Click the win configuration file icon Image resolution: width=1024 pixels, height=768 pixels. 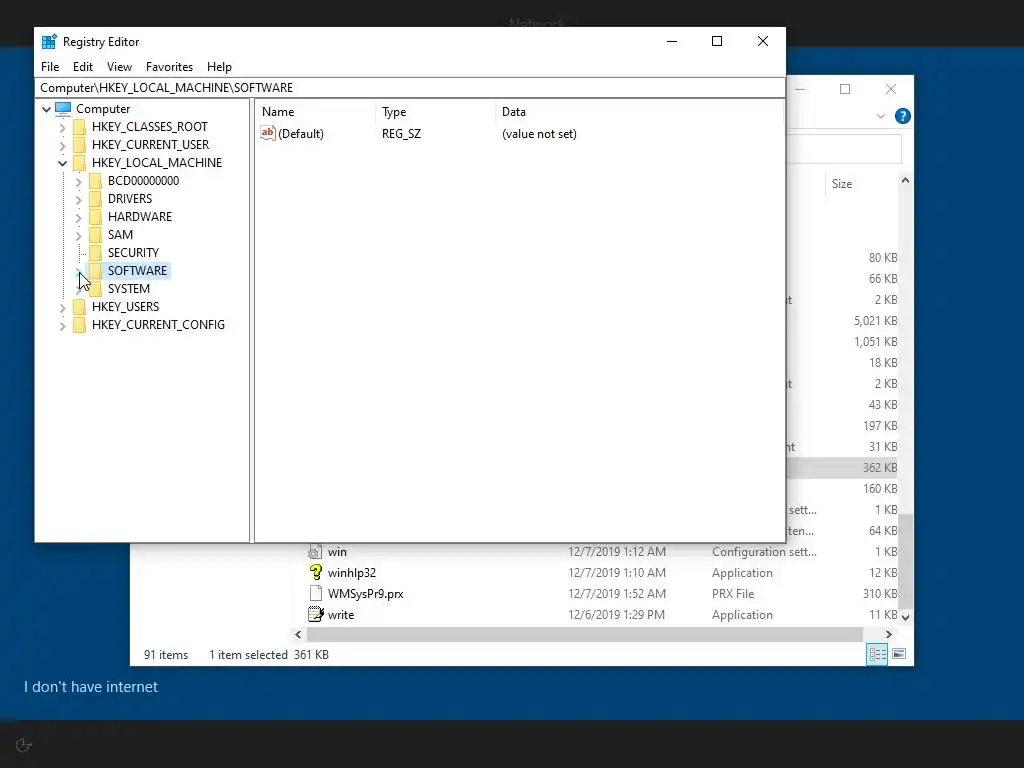[x=315, y=552]
